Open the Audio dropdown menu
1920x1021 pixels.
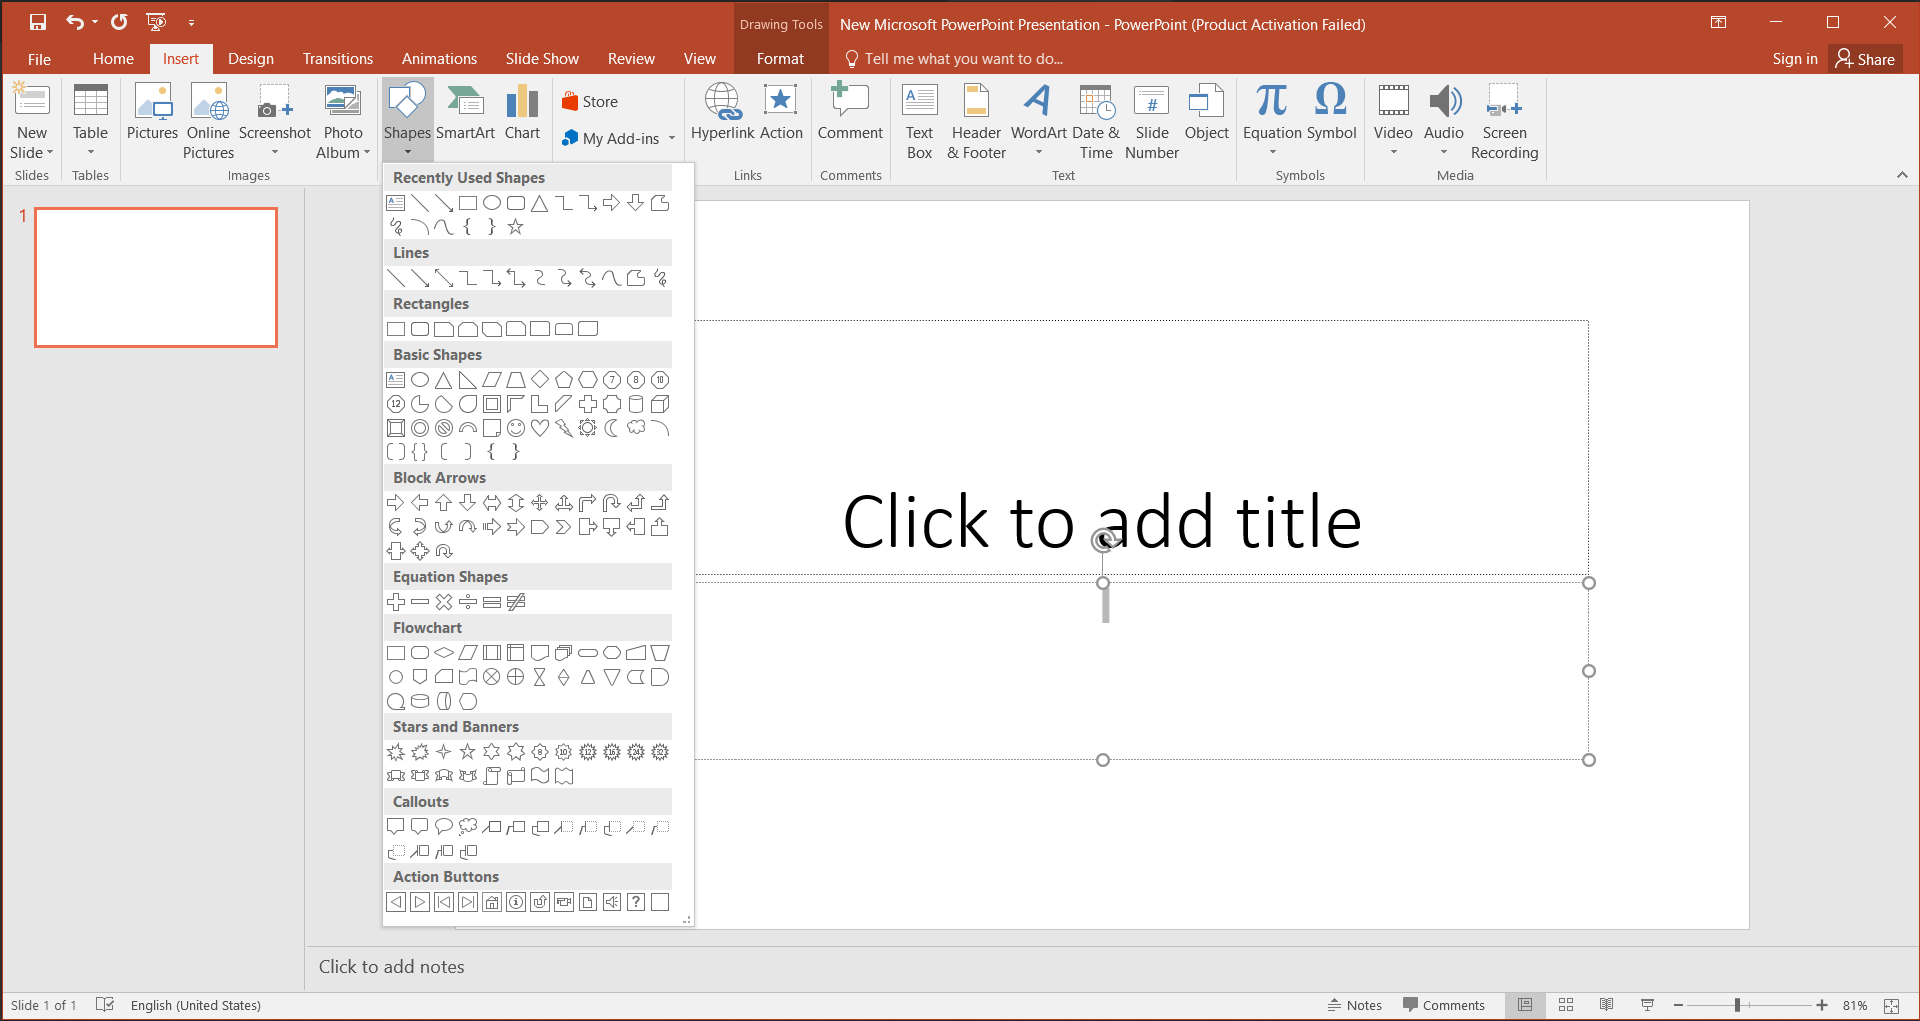(1443, 153)
